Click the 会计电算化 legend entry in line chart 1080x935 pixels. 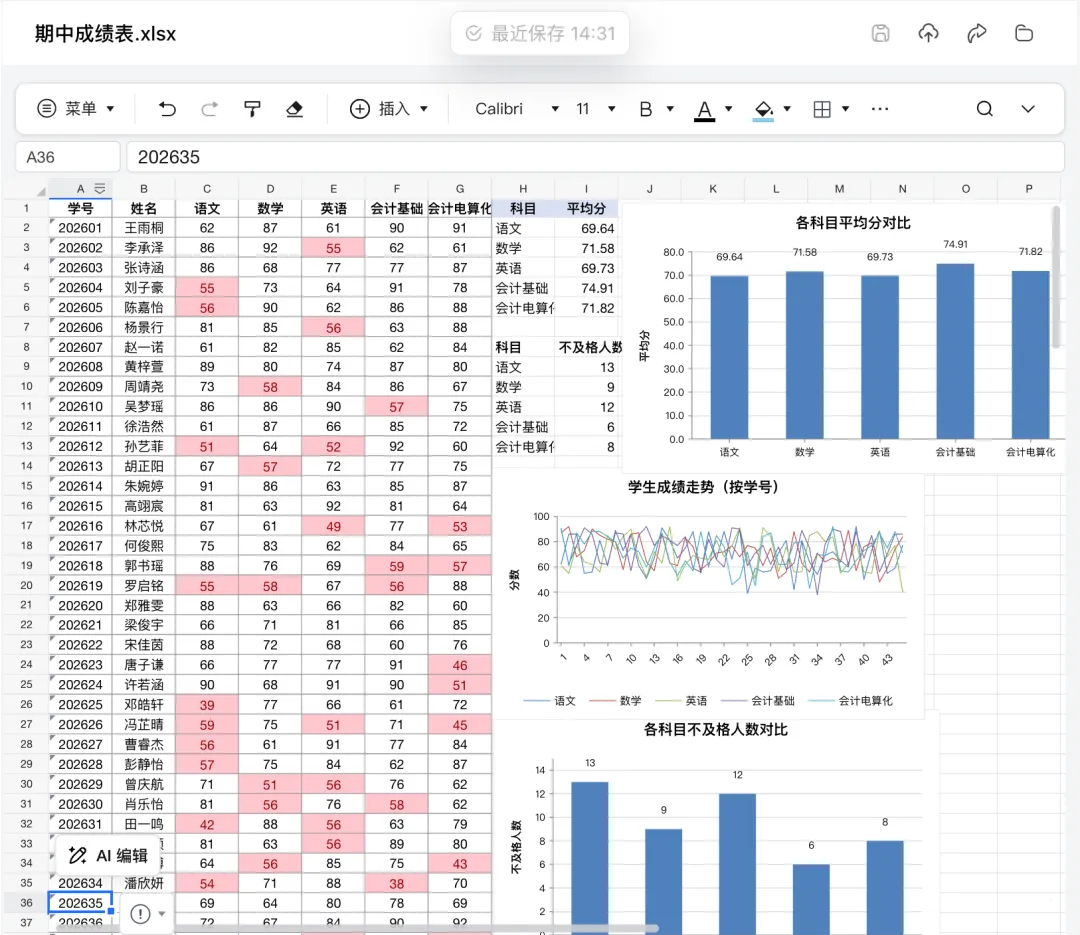pyautogui.click(x=851, y=701)
